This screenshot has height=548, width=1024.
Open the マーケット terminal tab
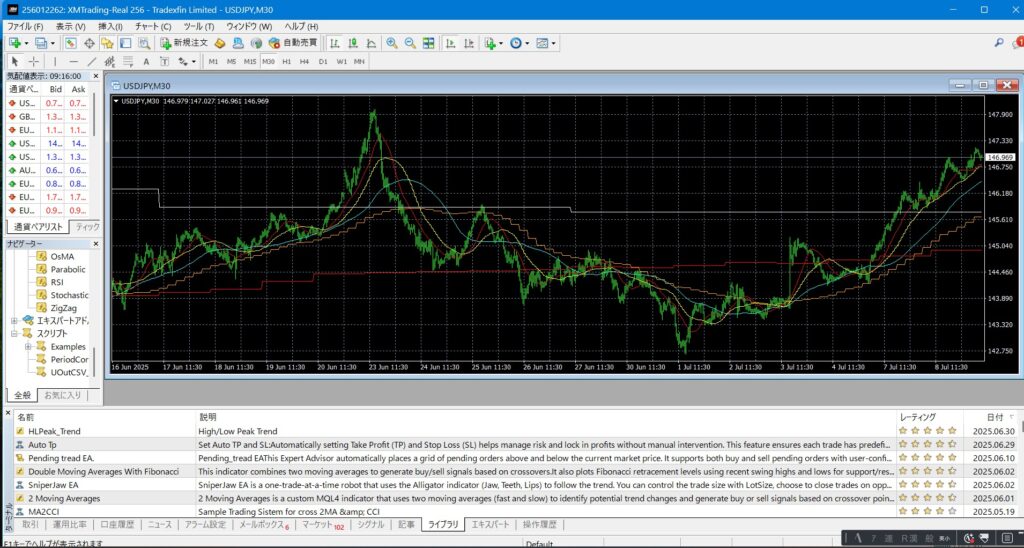[x=321, y=524]
